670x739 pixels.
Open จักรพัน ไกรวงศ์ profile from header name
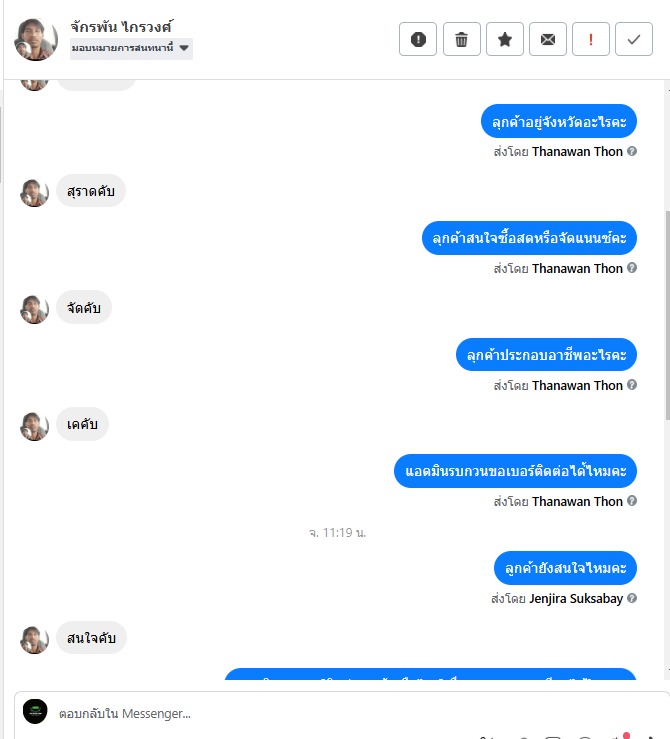(122, 26)
